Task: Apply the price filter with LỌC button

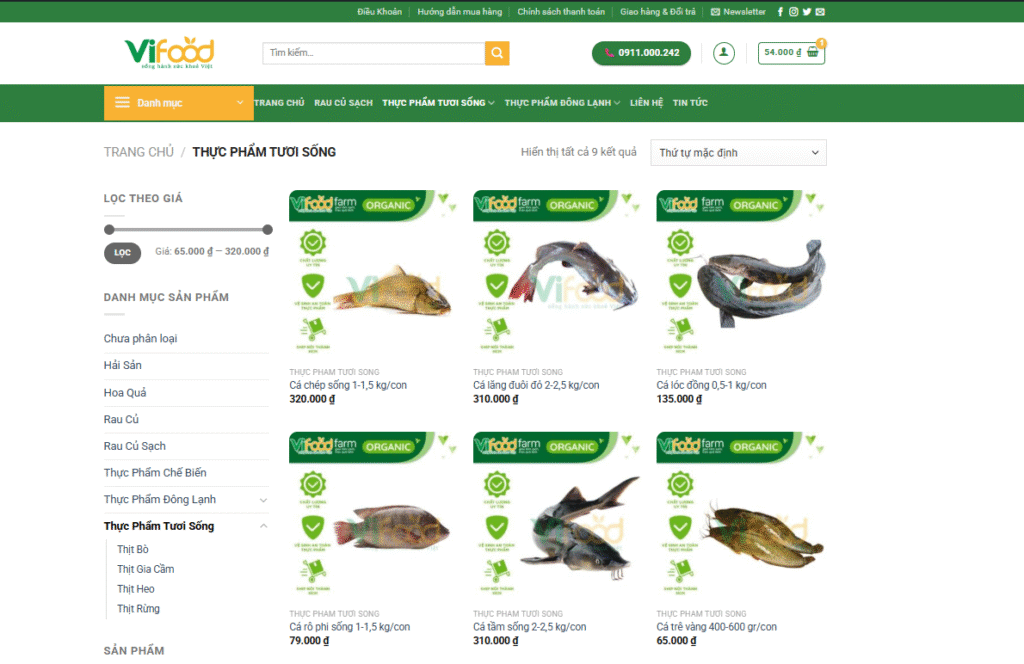Action: tap(122, 253)
